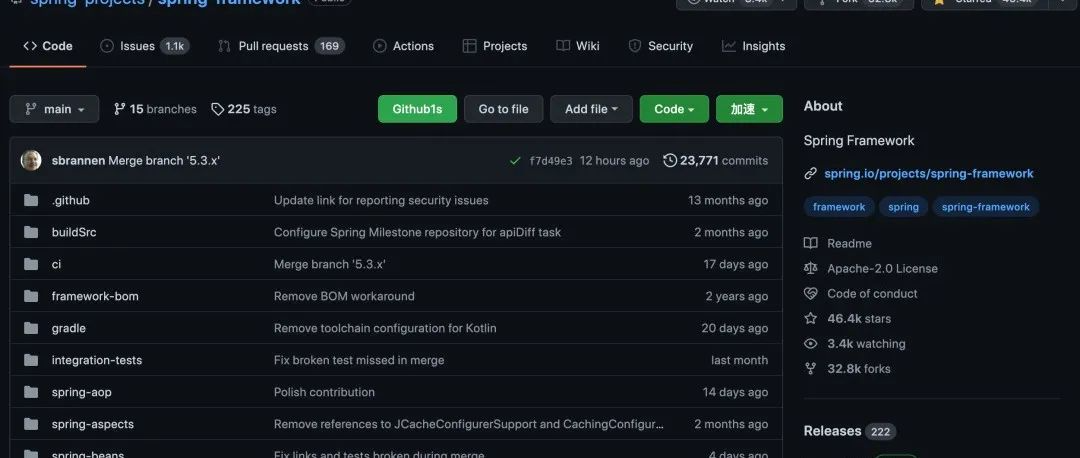This screenshot has height=458, width=1080.
Task: View the Security tab
Action: [660, 46]
